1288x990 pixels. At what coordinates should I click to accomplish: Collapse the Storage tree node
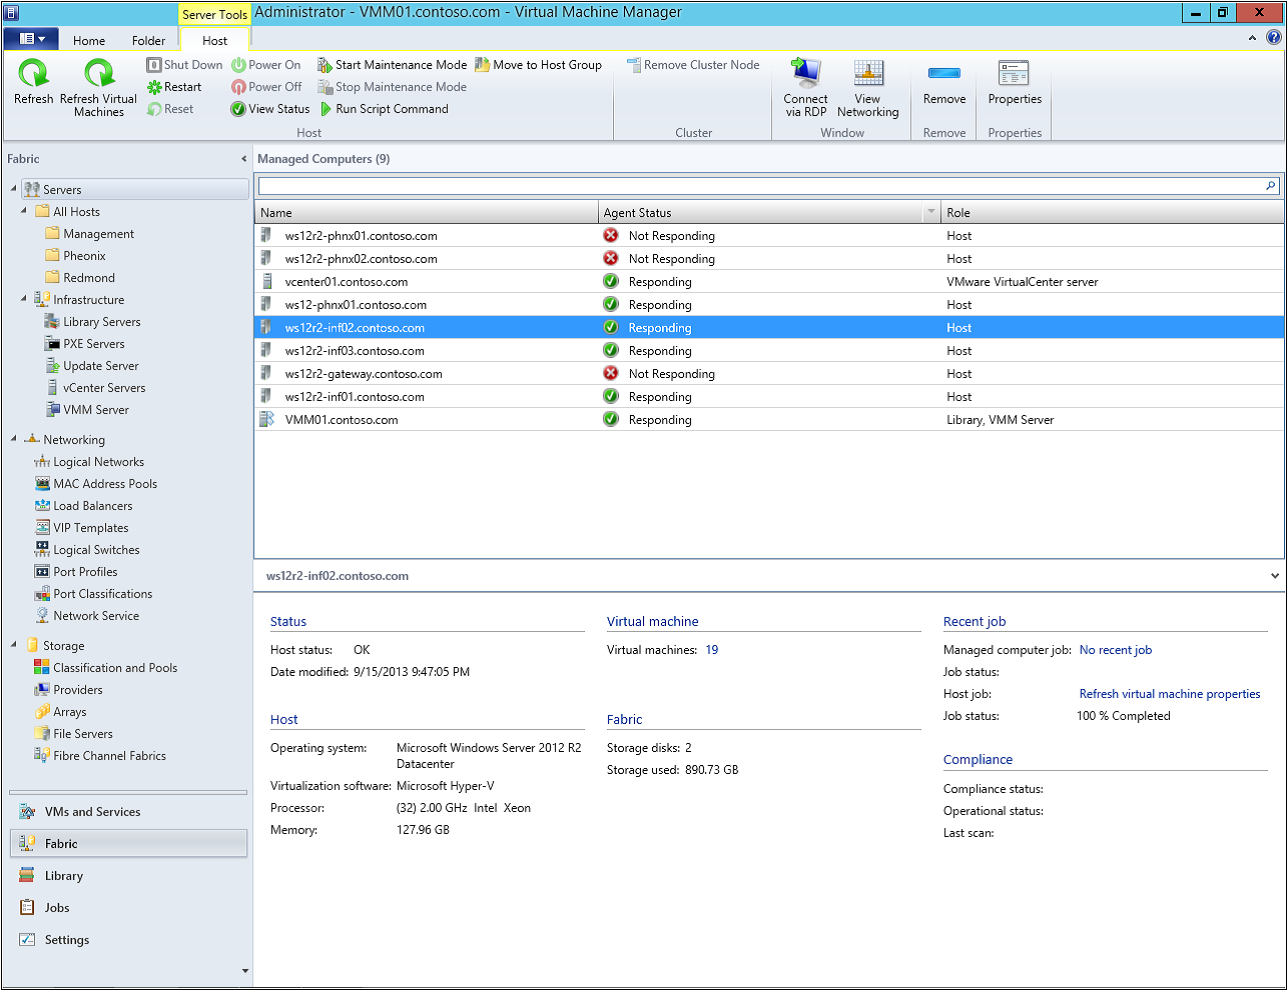click(x=14, y=645)
